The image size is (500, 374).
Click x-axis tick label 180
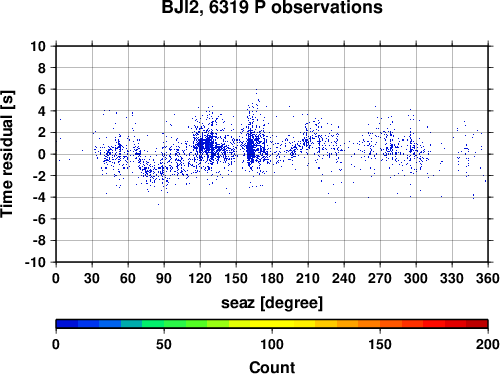tap(272, 278)
